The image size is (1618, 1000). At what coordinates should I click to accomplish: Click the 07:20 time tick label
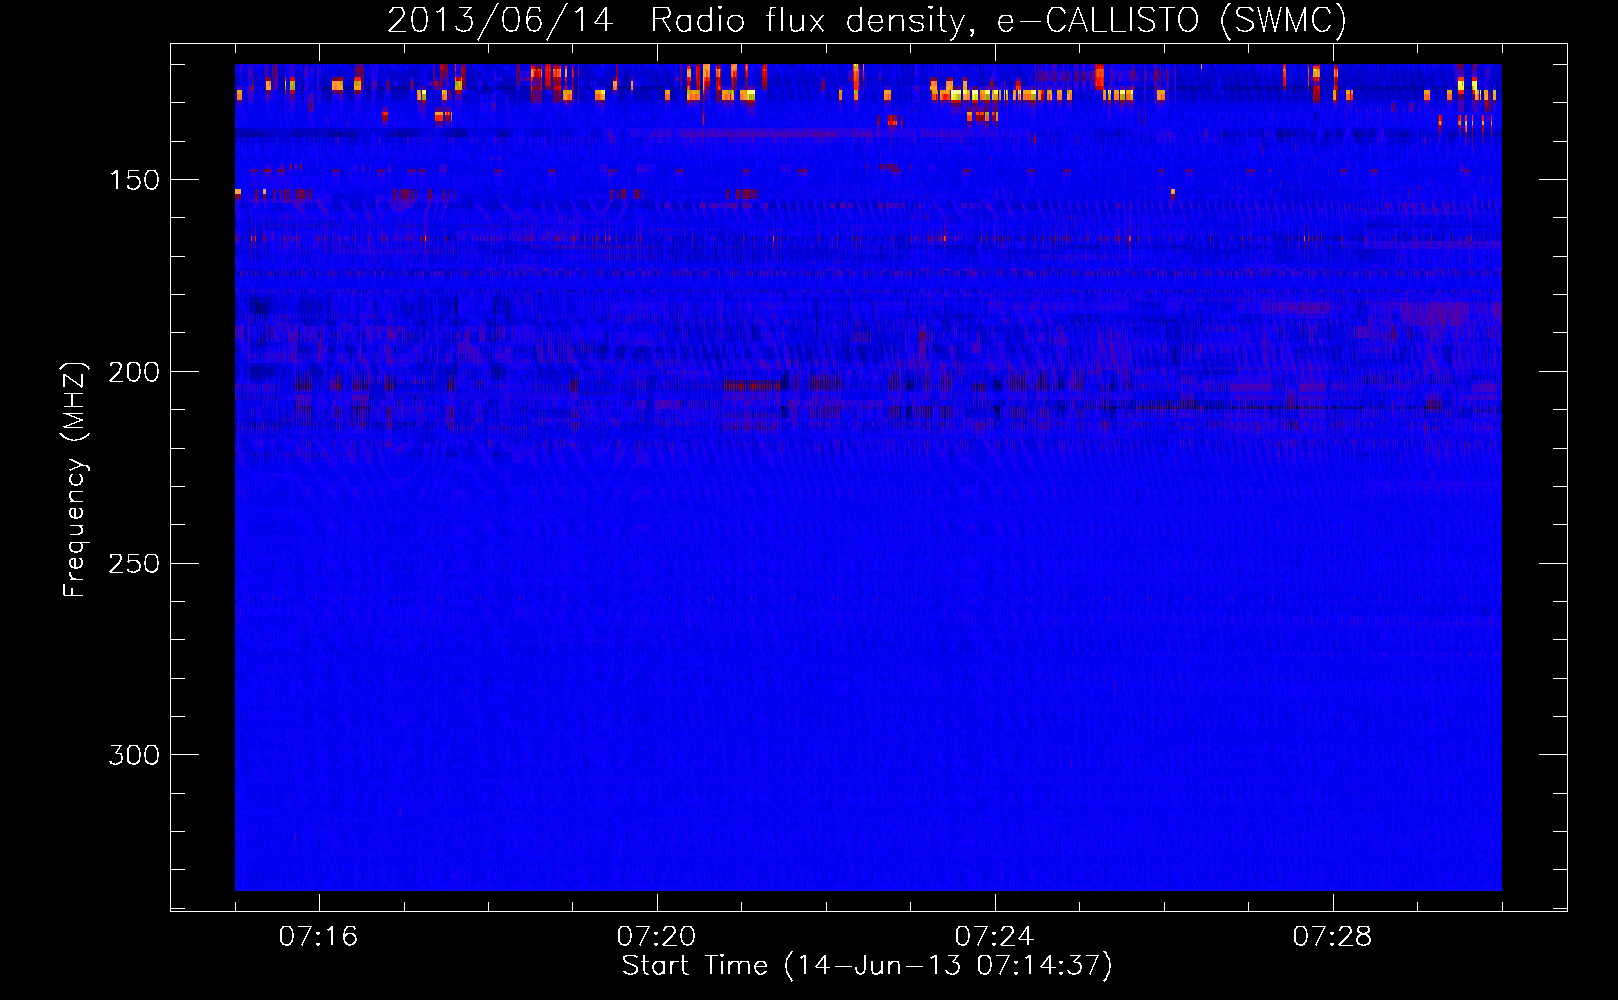[656, 937]
